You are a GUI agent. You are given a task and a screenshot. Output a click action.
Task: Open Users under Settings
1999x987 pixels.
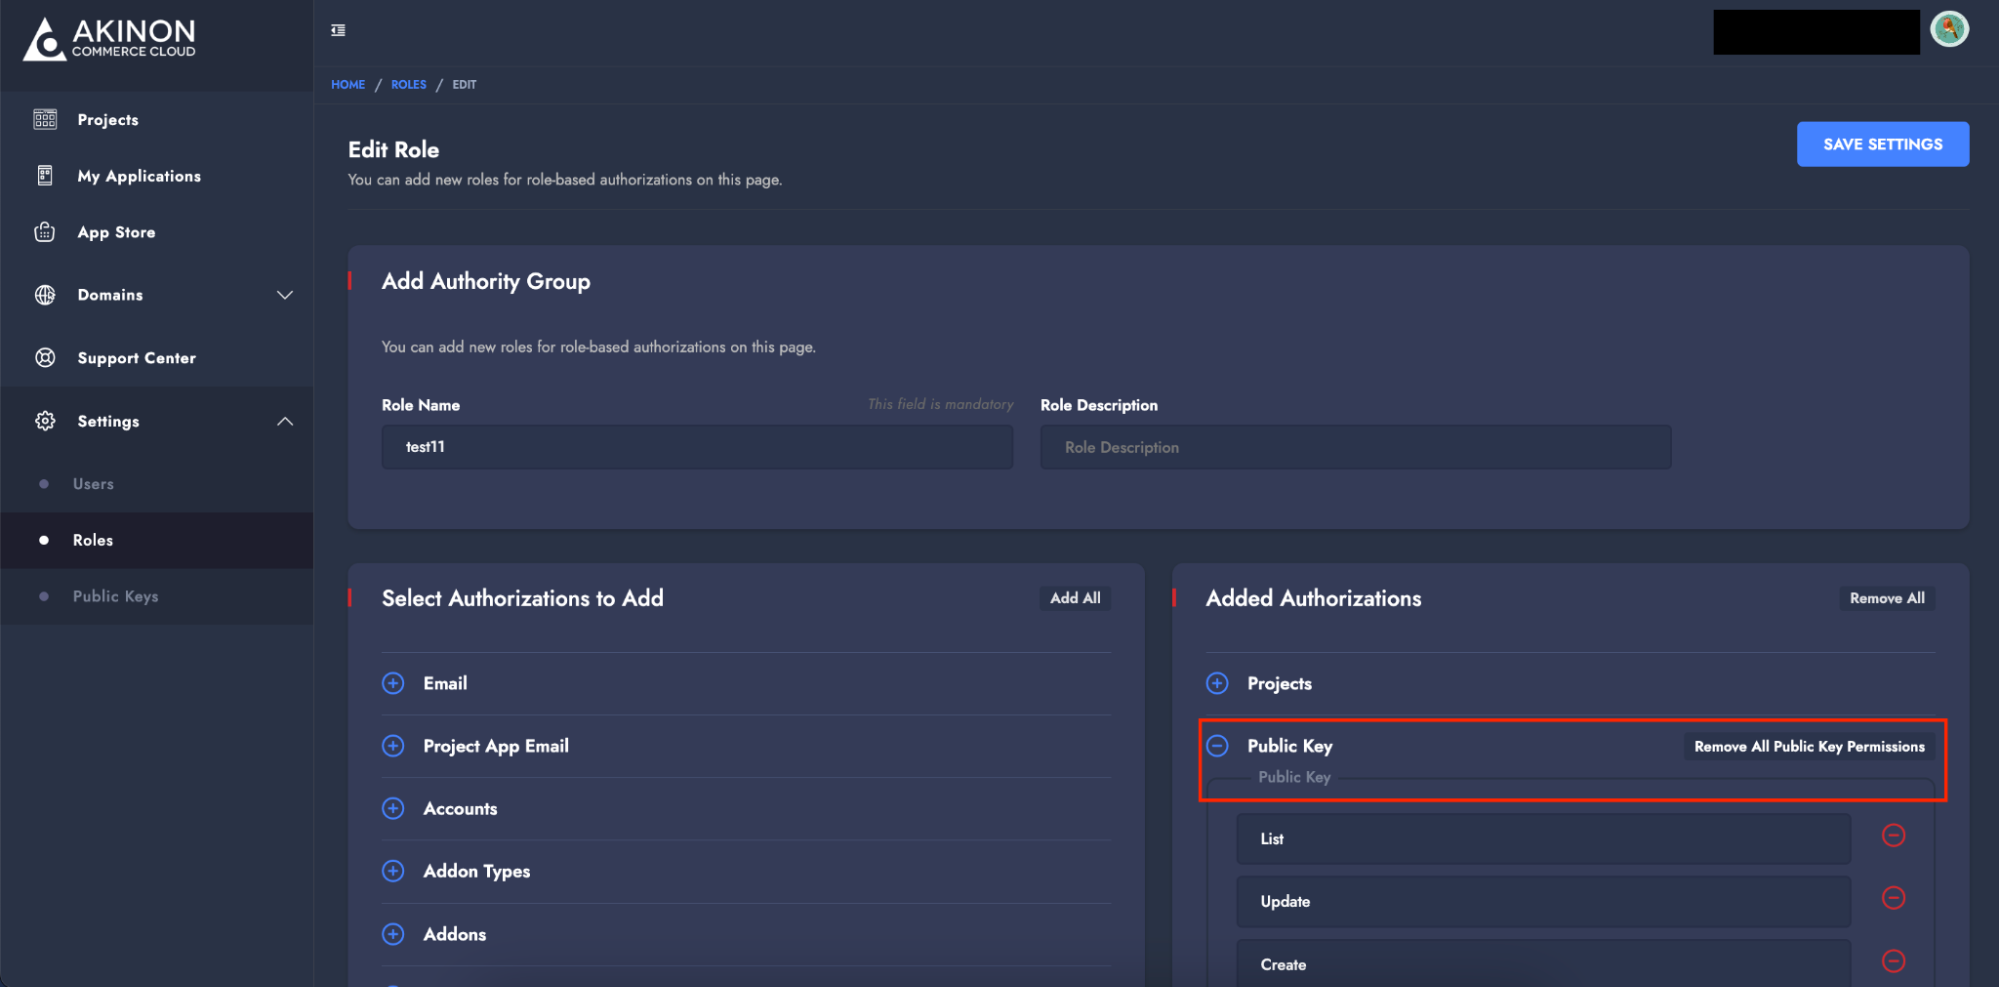[x=93, y=484]
